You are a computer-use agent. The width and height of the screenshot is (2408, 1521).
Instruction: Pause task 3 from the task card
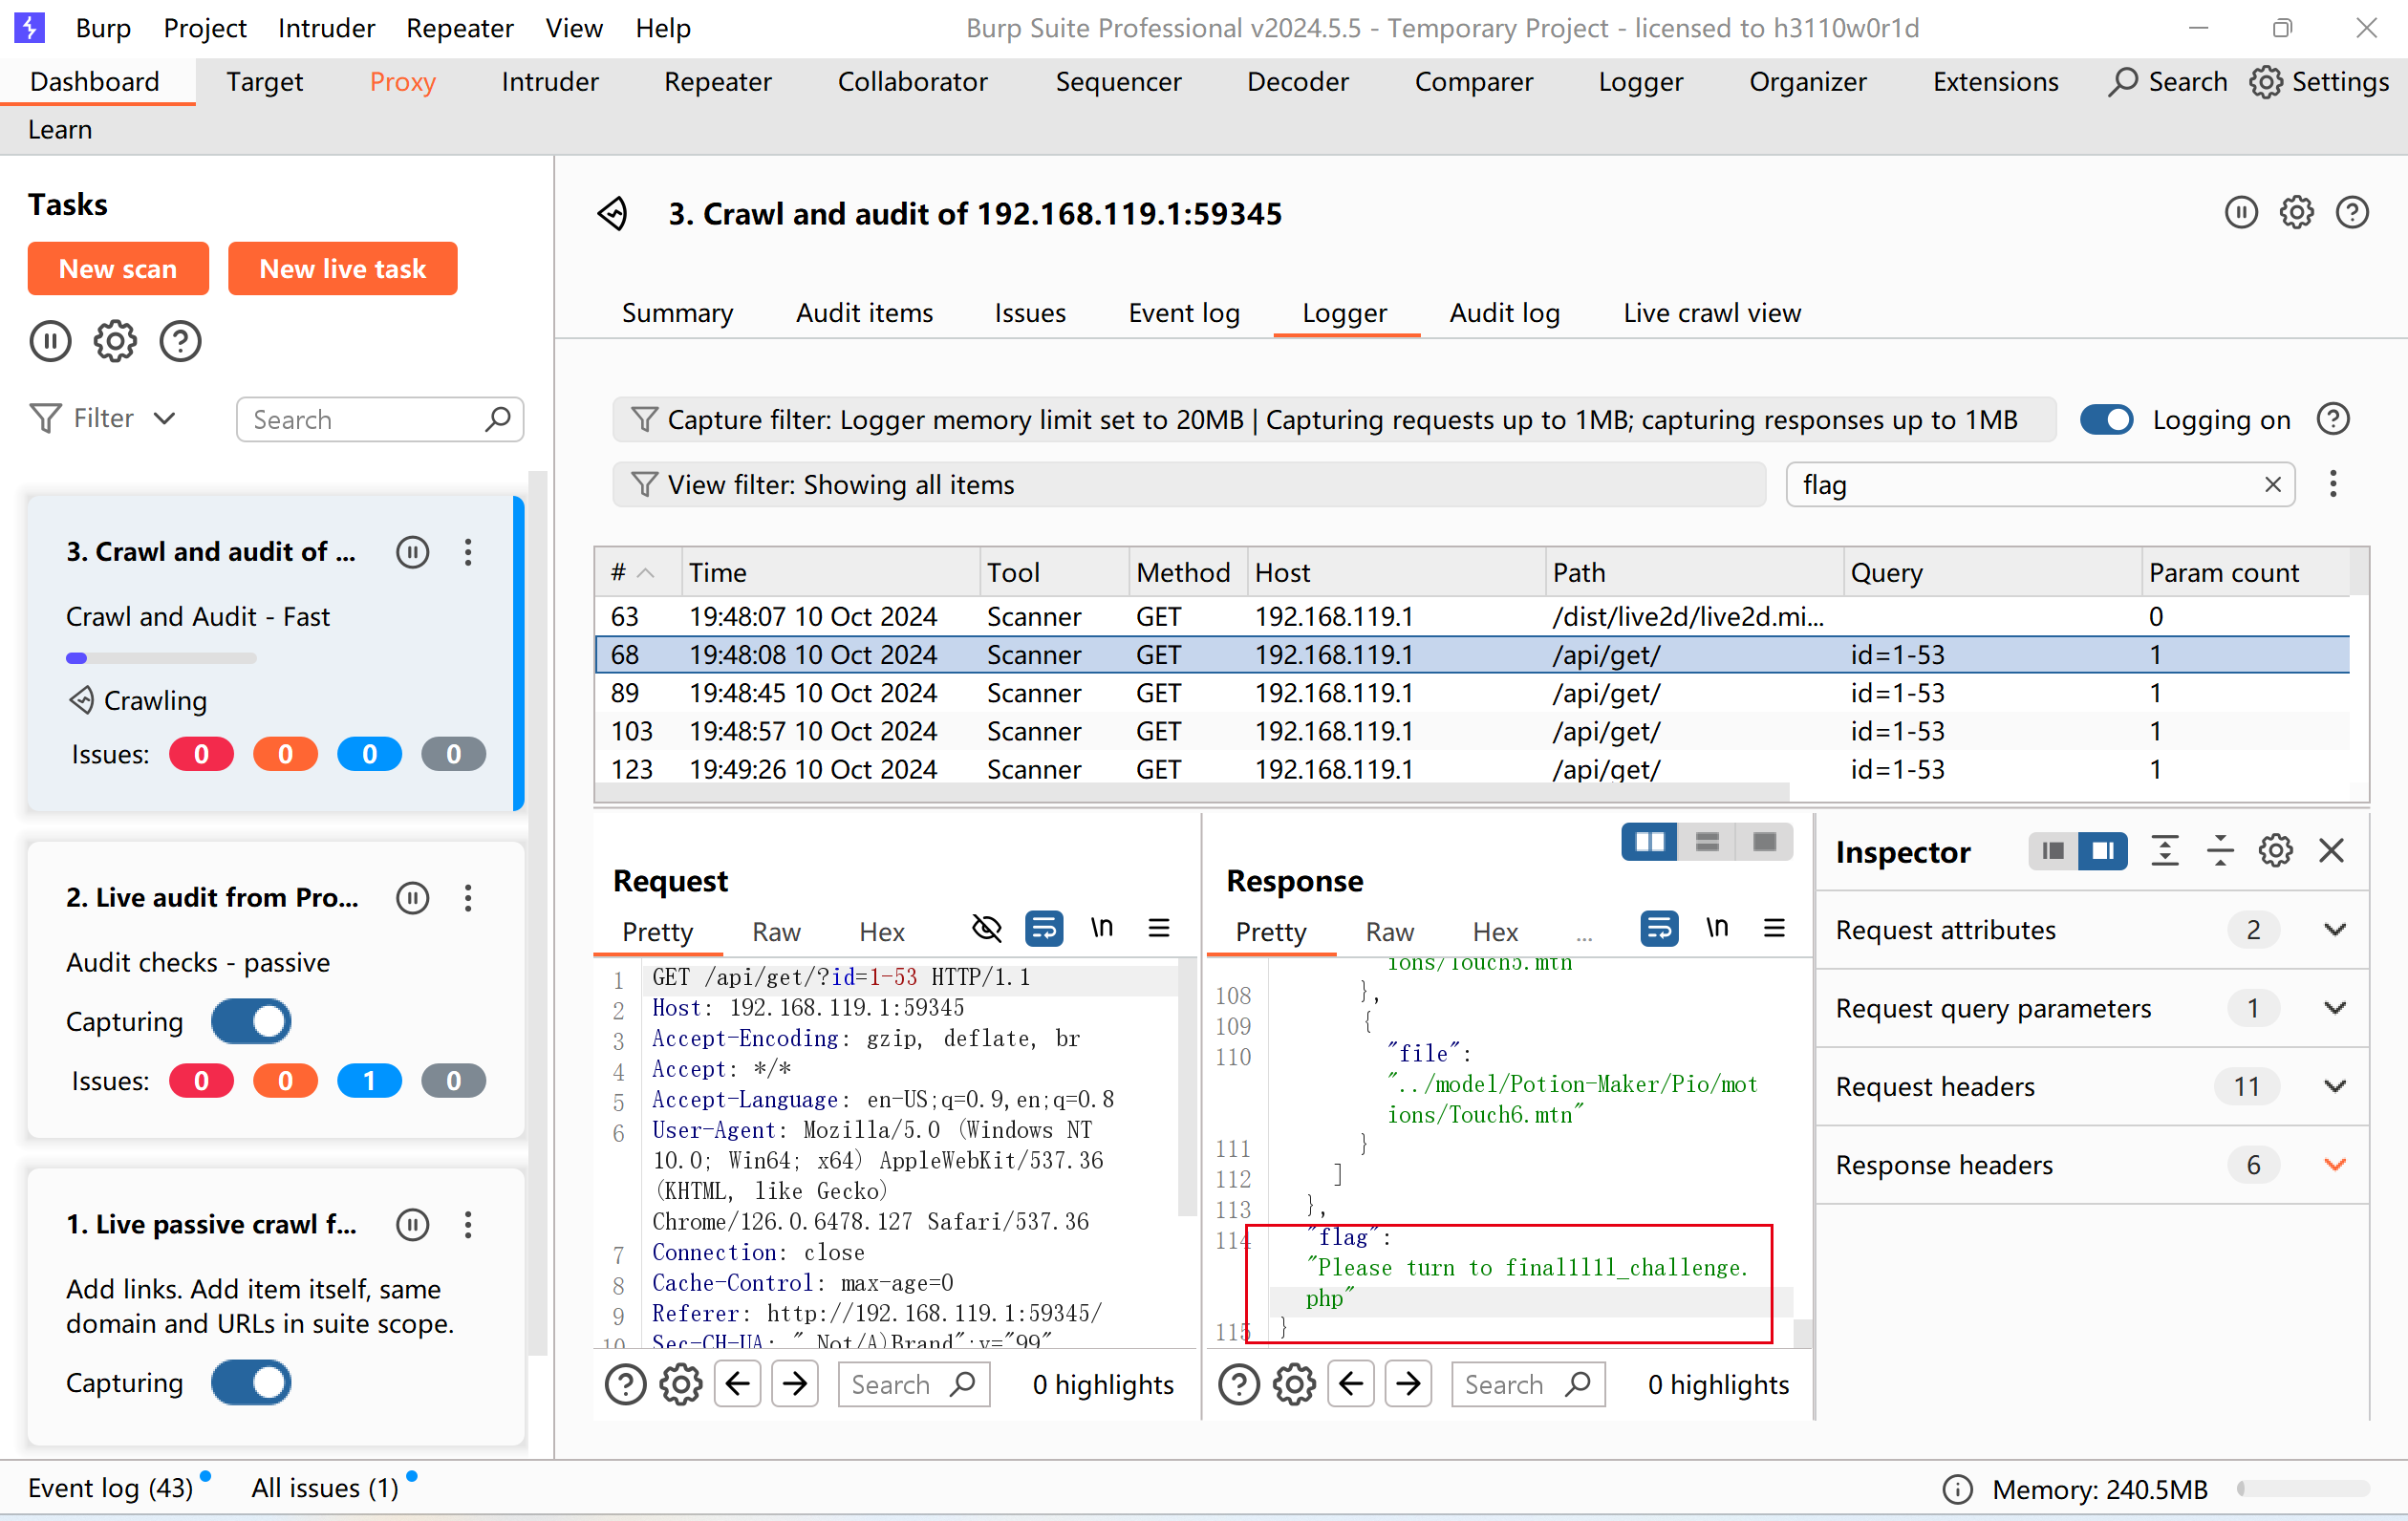(x=412, y=552)
